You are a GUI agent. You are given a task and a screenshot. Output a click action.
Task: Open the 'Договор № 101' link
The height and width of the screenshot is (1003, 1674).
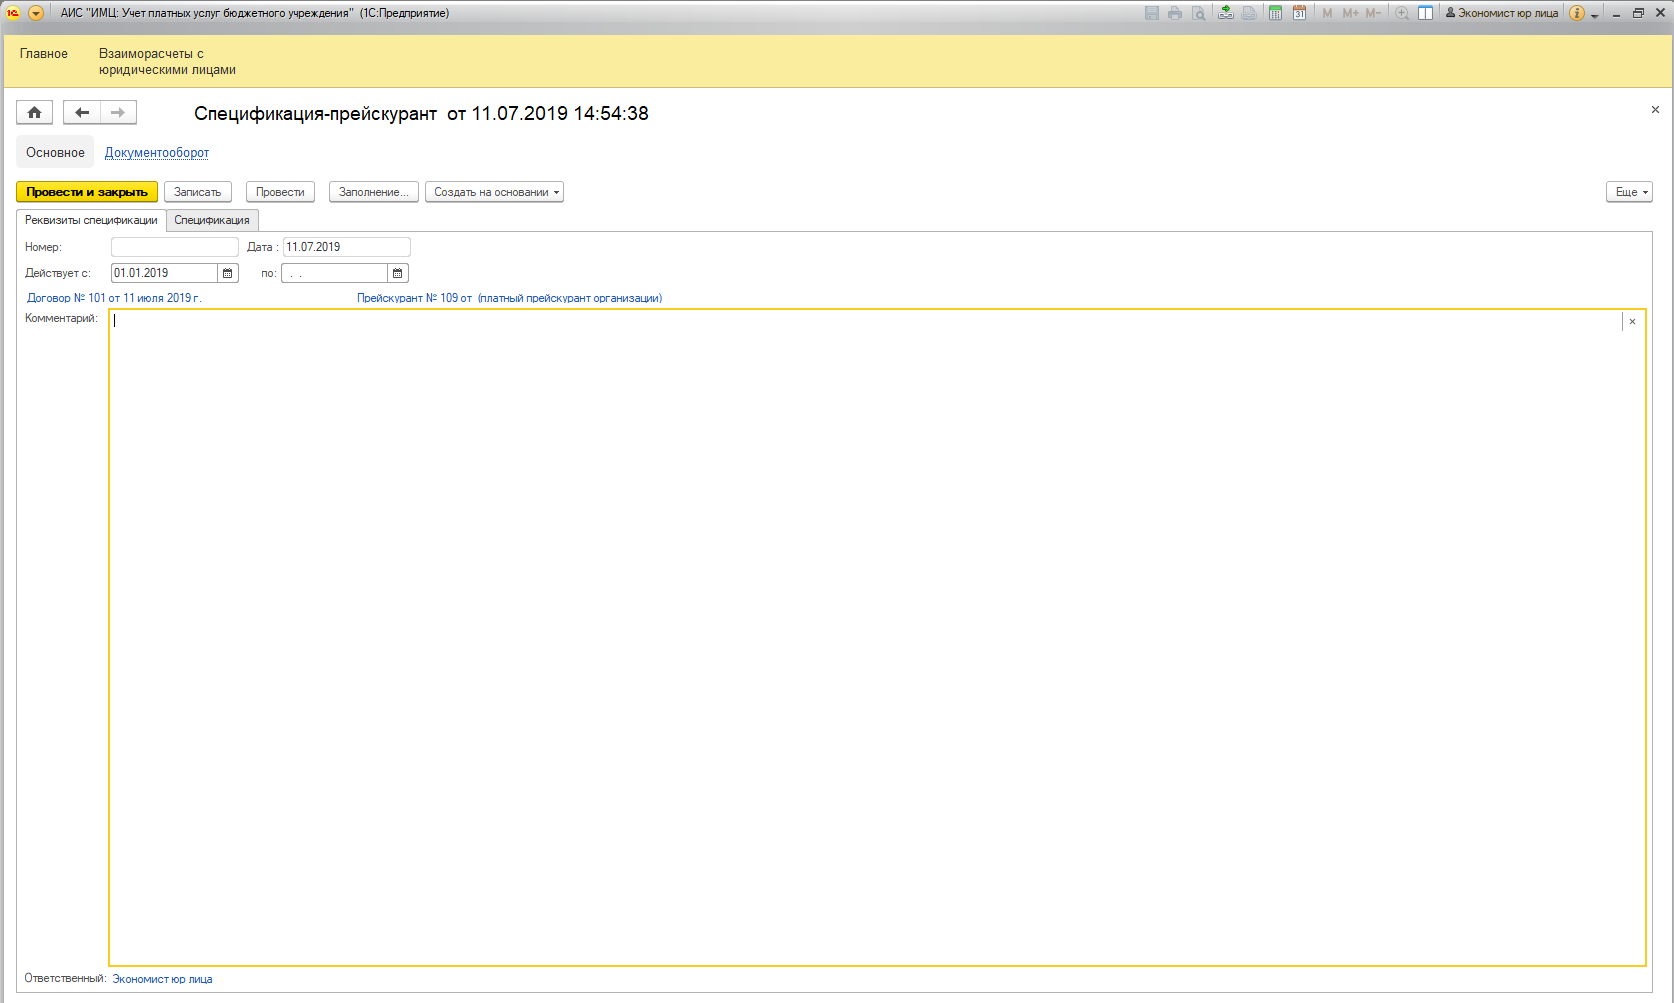[114, 298]
